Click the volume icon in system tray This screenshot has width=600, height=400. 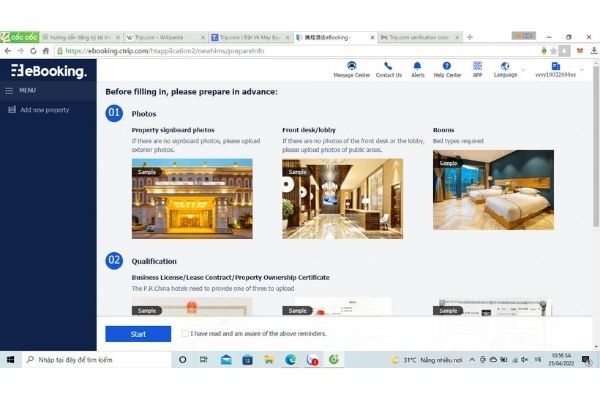524,359
